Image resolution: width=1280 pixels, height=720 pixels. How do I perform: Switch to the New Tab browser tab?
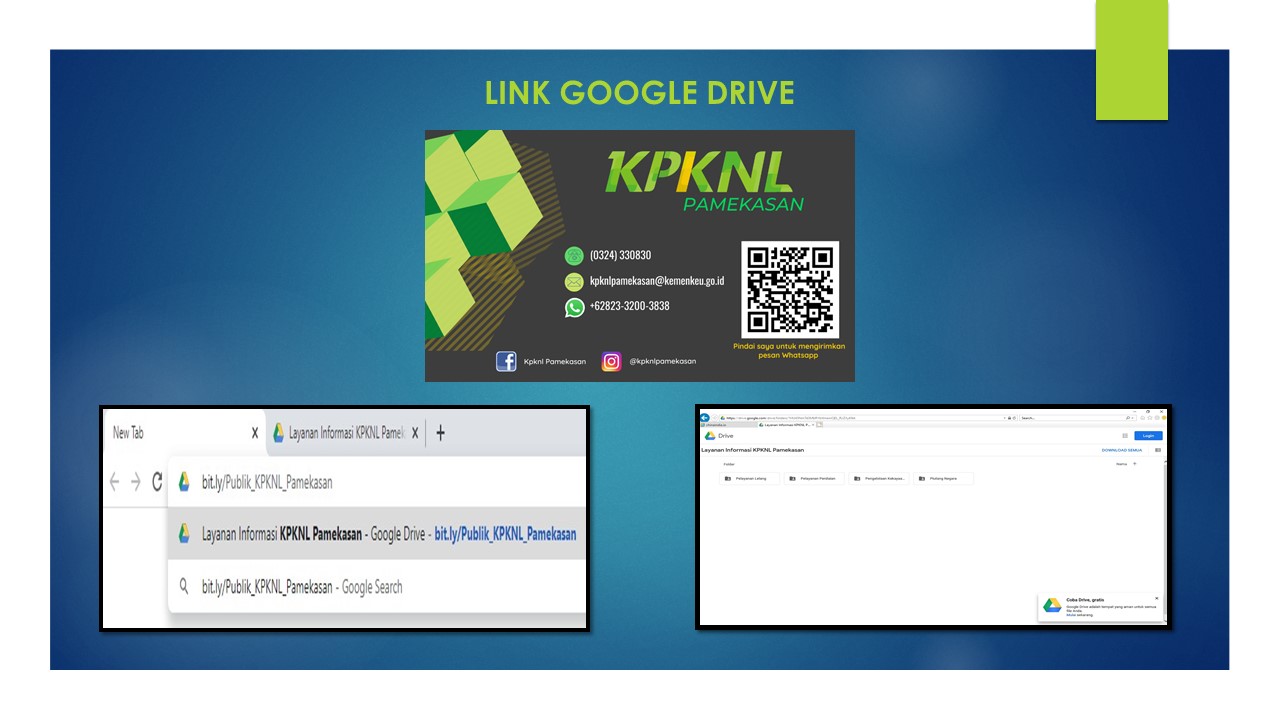tap(170, 433)
